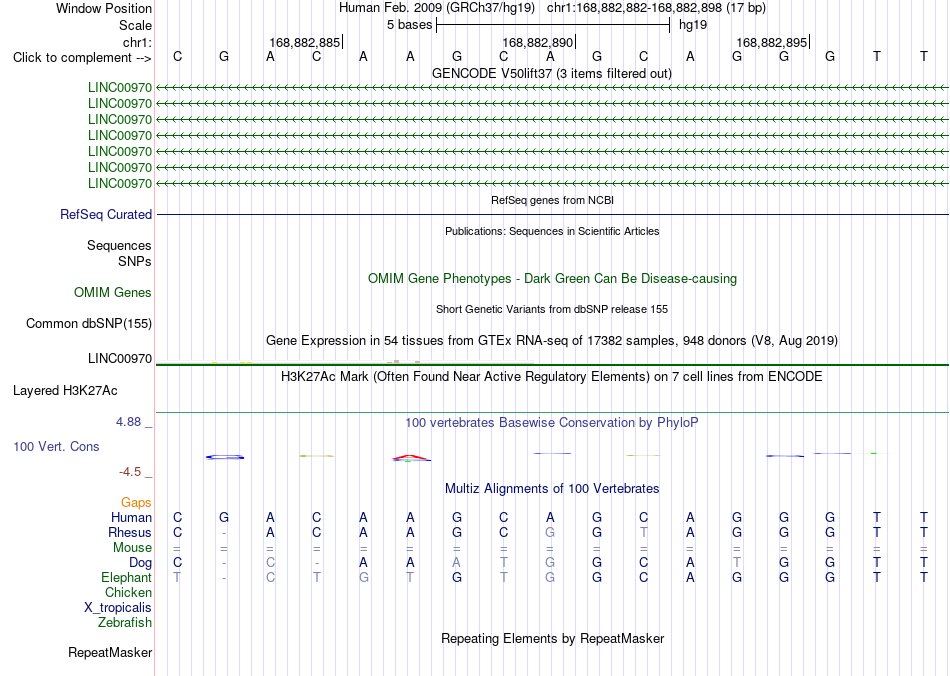The width and height of the screenshot is (950, 676).
Task: Click the Layered H3K27Ac label
Action: (x=65, y=391)
